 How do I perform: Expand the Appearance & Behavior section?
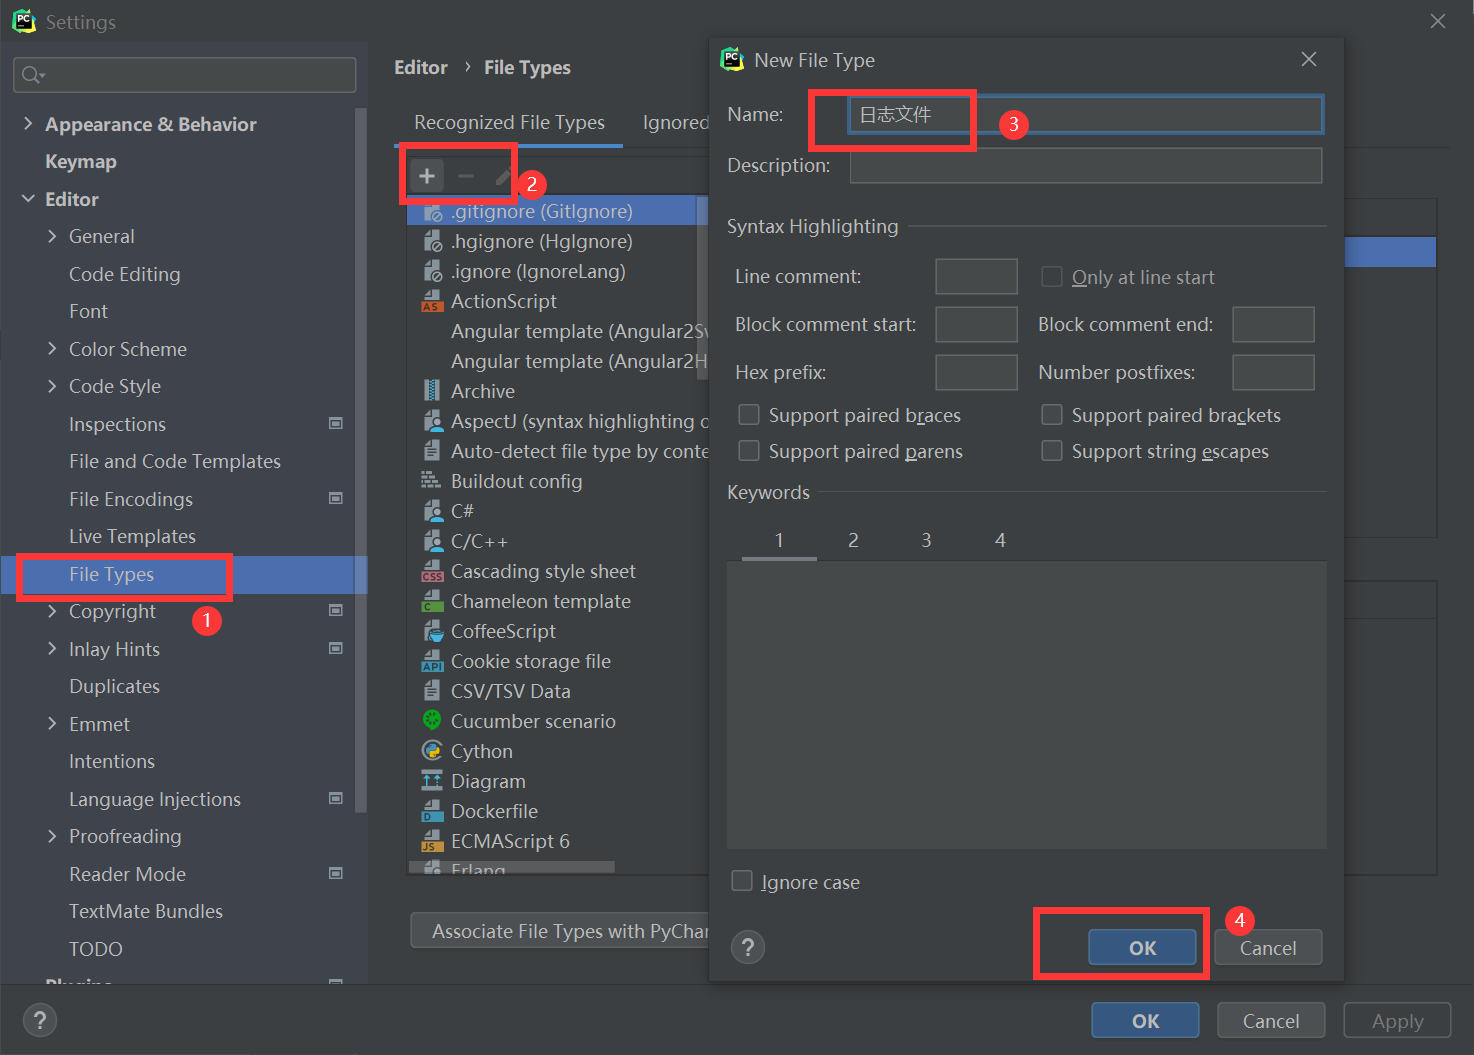(x=28, y=123)
